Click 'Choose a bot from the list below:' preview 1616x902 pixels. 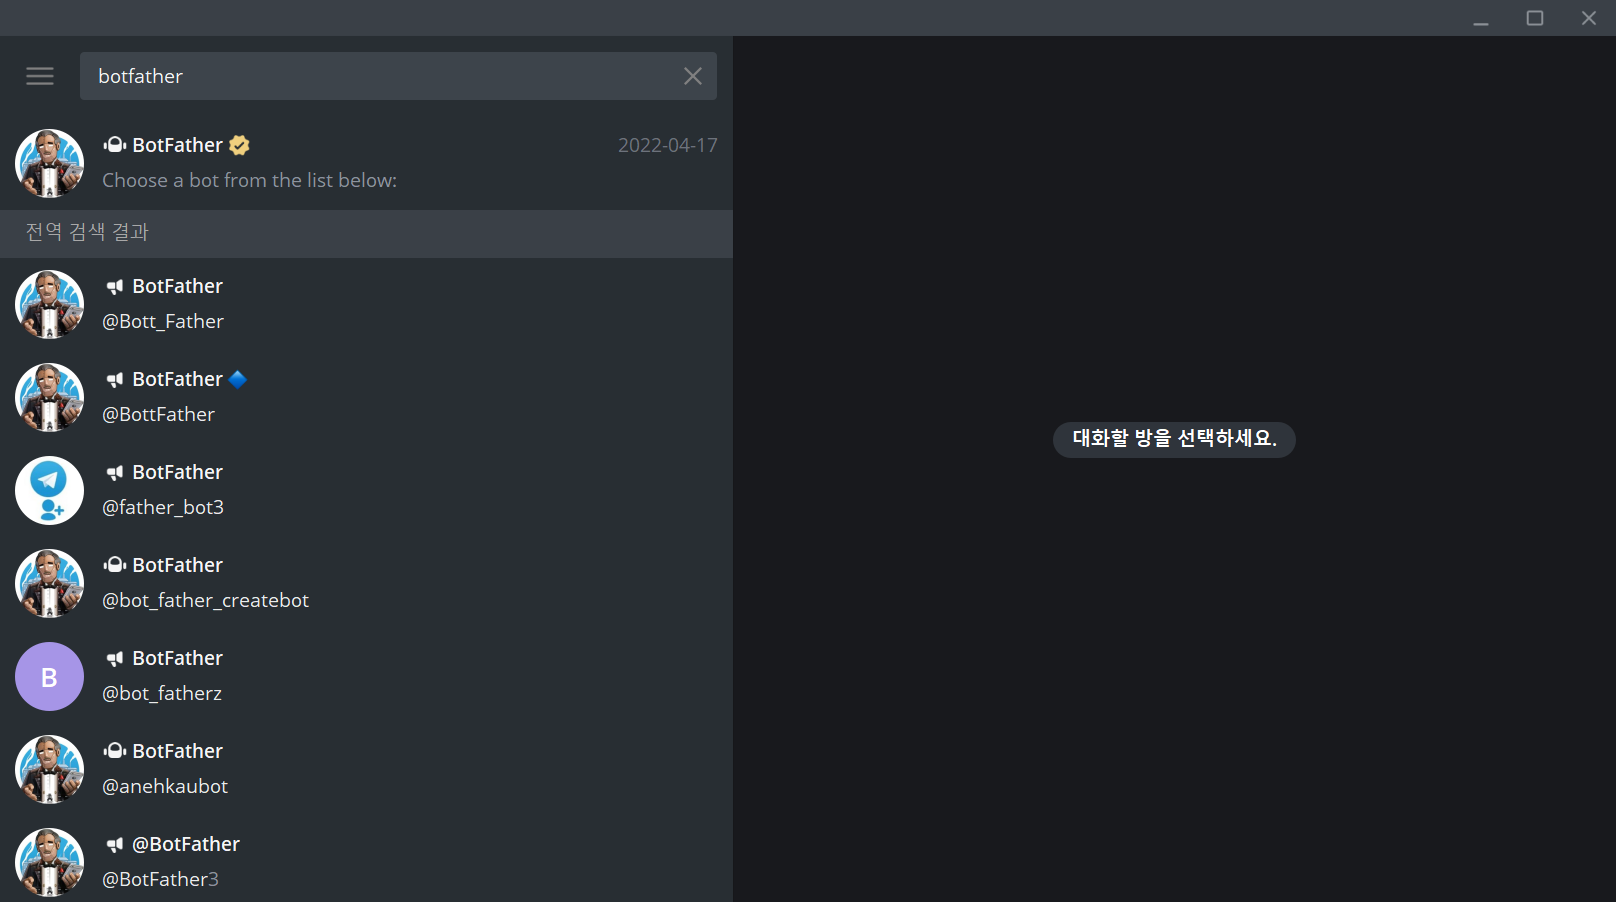250,180
